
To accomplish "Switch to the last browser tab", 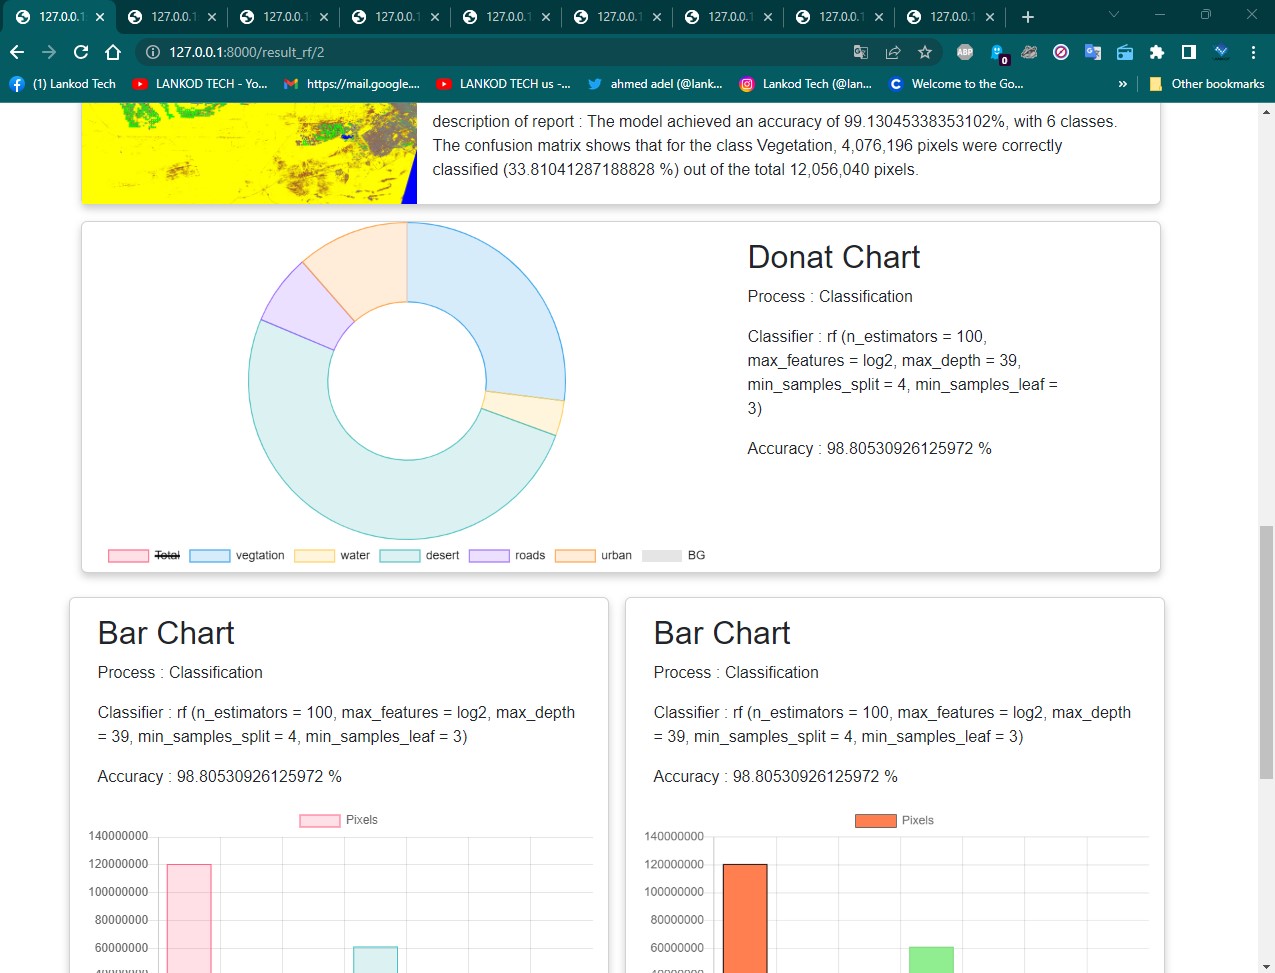I will [951, 17].
